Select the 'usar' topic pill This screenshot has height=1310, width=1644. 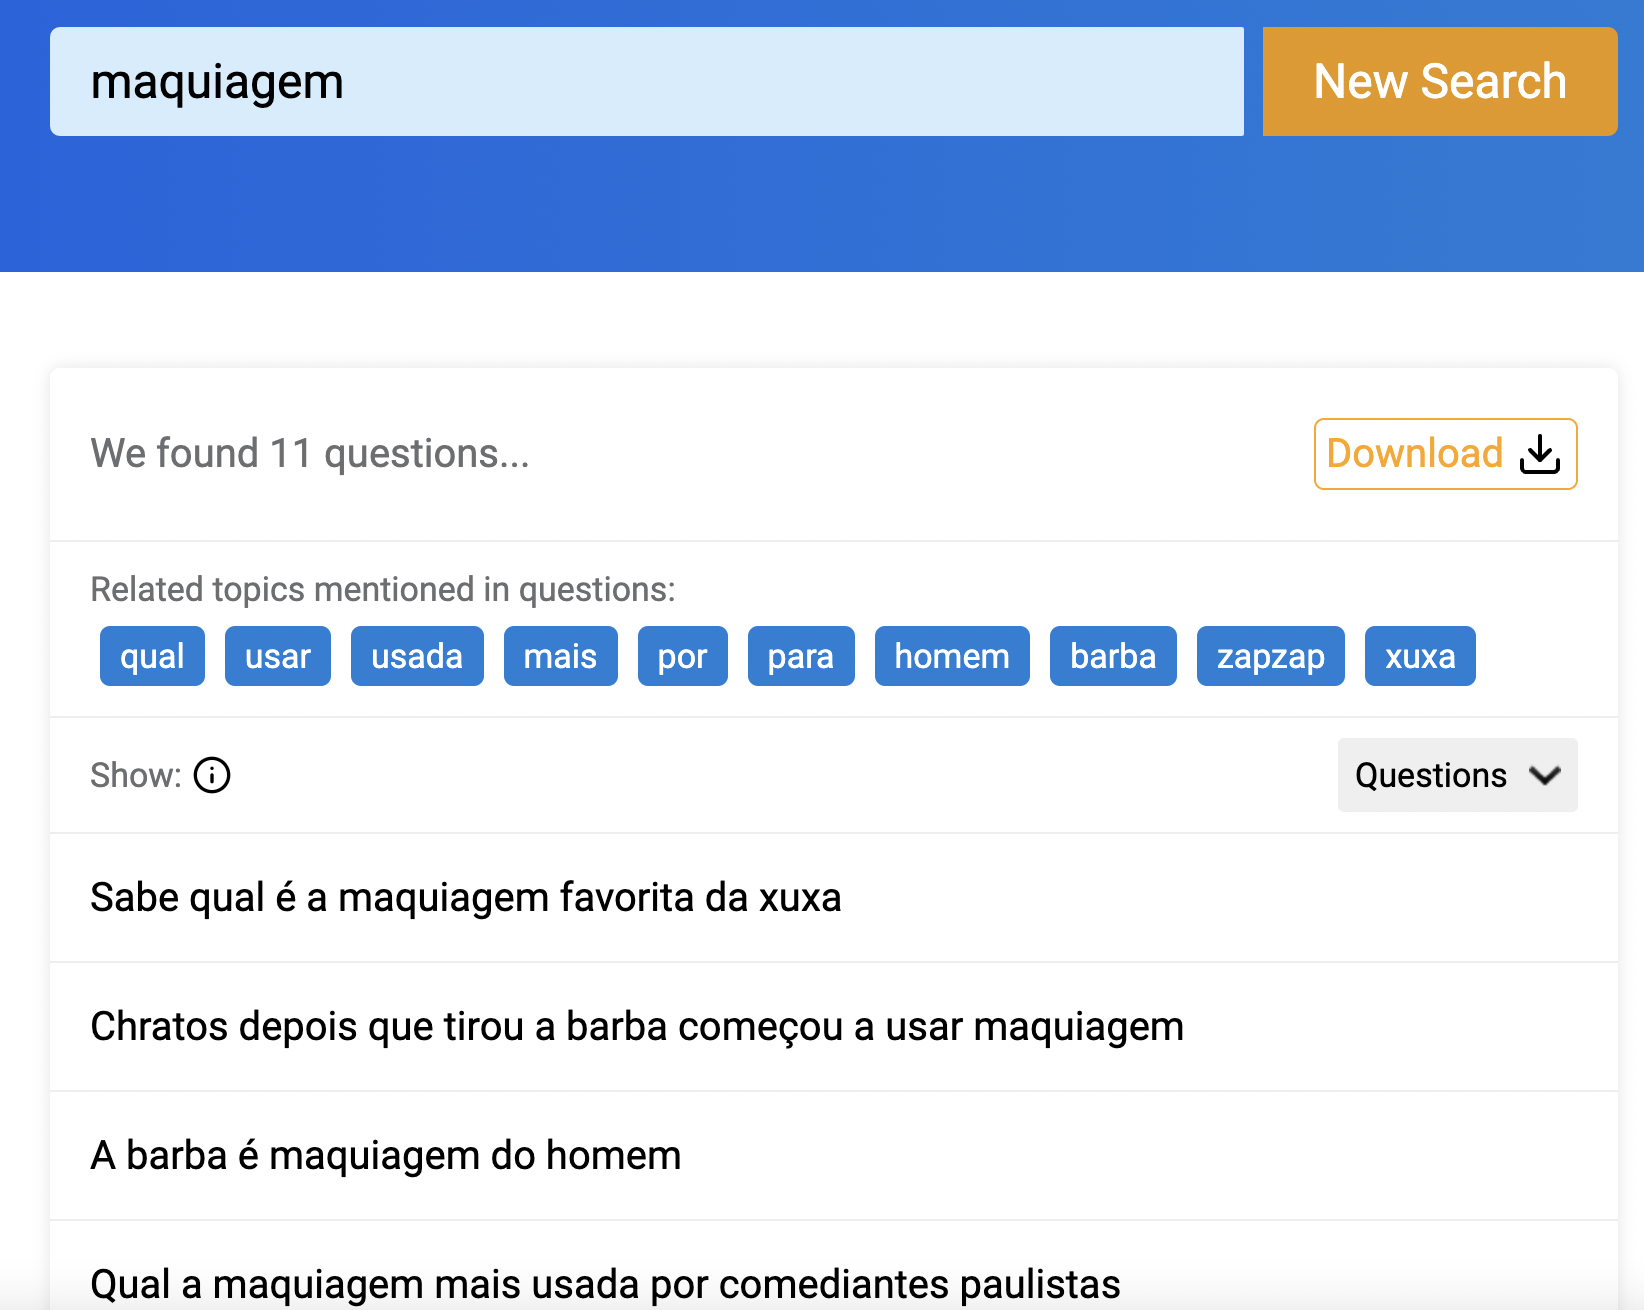pyautogui.click(x=277, y=656)
